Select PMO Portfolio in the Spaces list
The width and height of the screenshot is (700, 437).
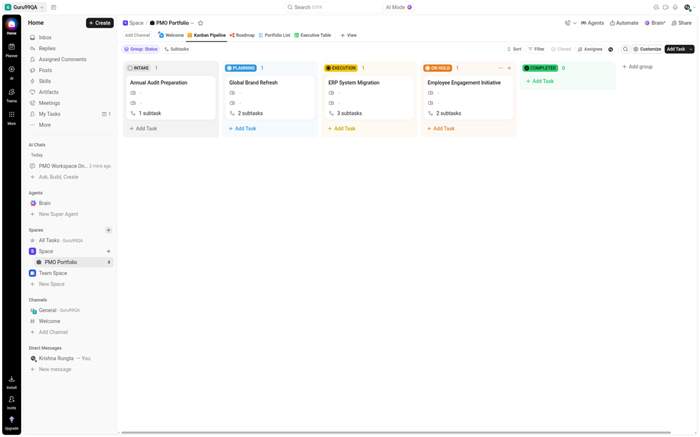pos(74,262)
